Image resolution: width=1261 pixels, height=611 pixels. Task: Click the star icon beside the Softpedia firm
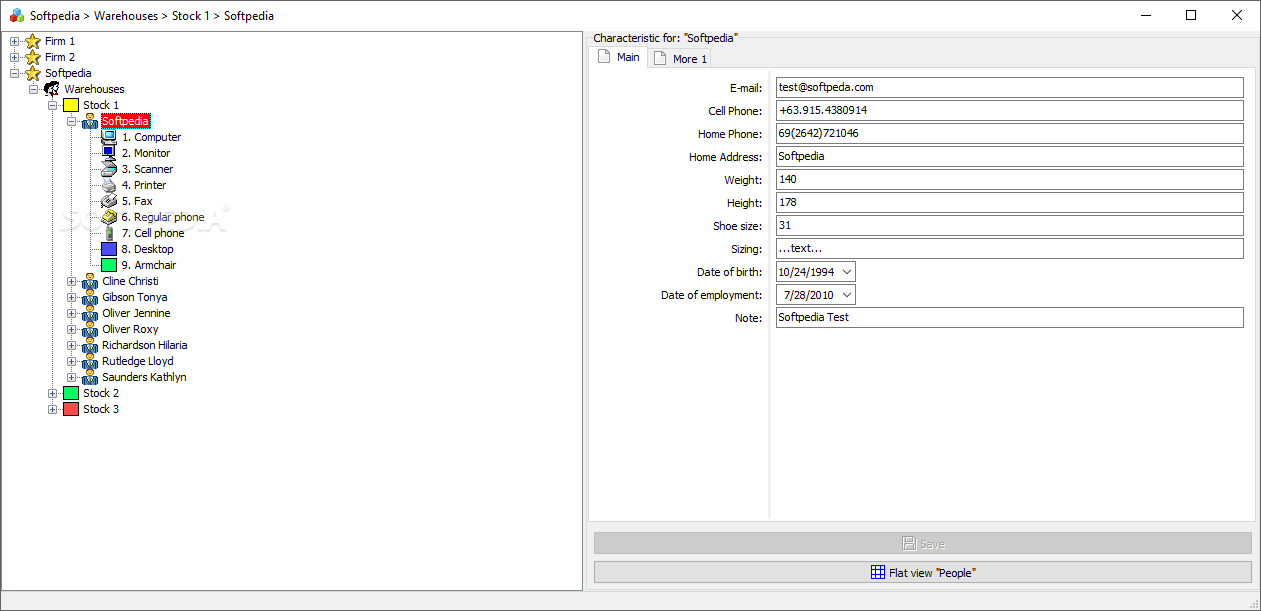33,73
